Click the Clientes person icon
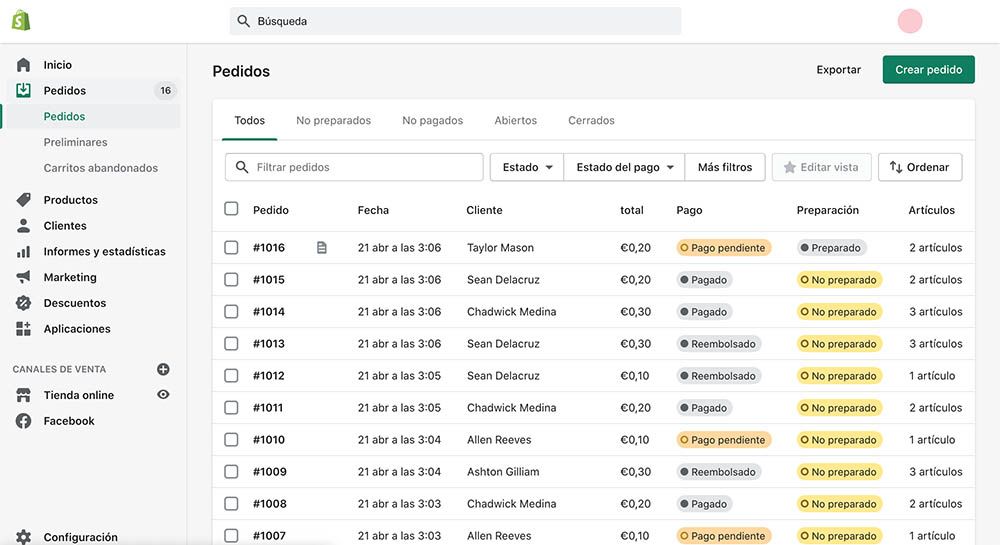The width and height of the screenshot is (1000, 545). (24, 225)
